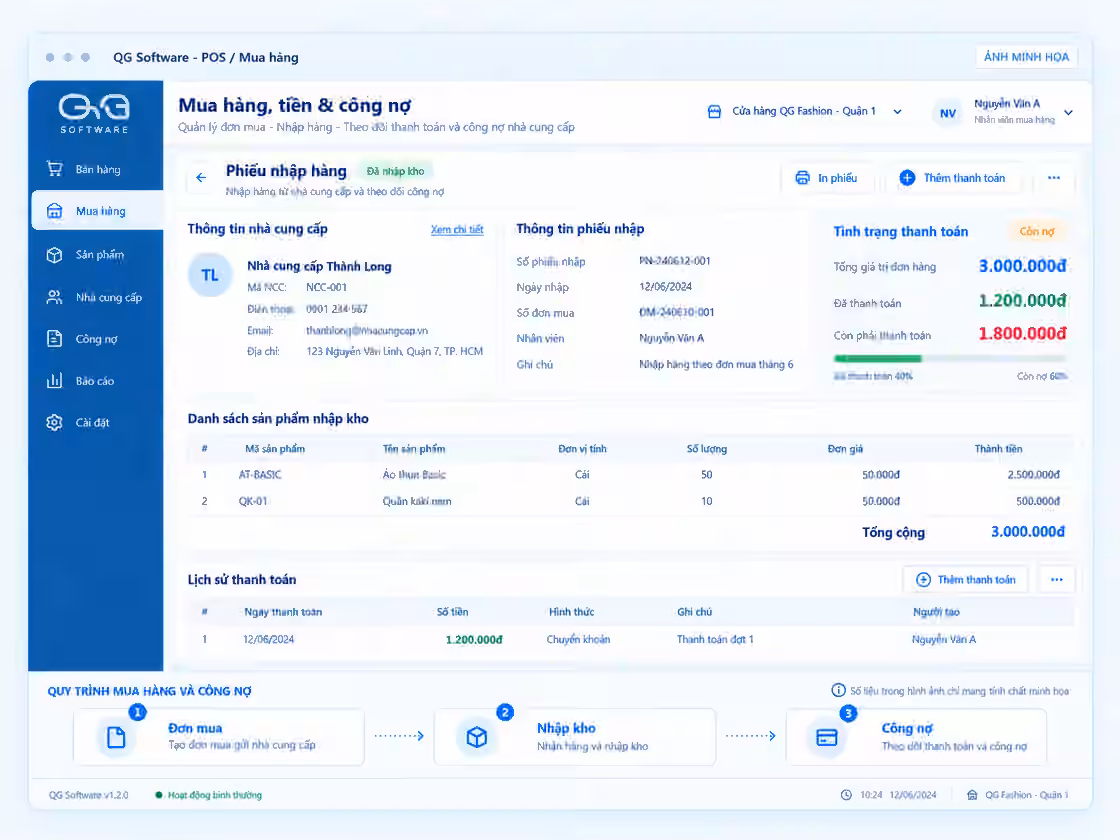Click the clock icon in status bar
Viewport: 1120px width, 840px height.
846,795
